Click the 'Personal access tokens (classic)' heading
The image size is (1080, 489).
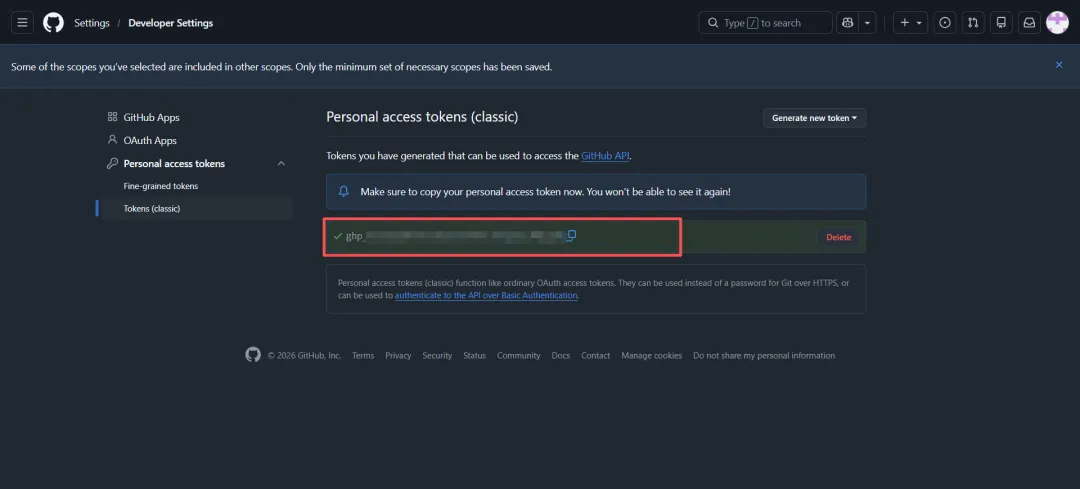[422, 117]
